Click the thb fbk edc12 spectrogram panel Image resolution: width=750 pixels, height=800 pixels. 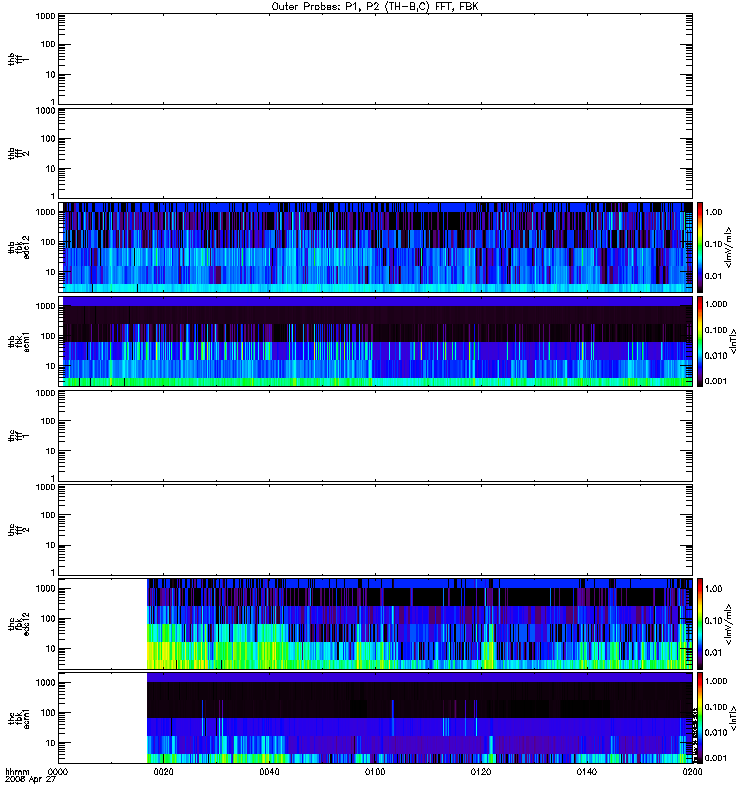tap(375, 247)
